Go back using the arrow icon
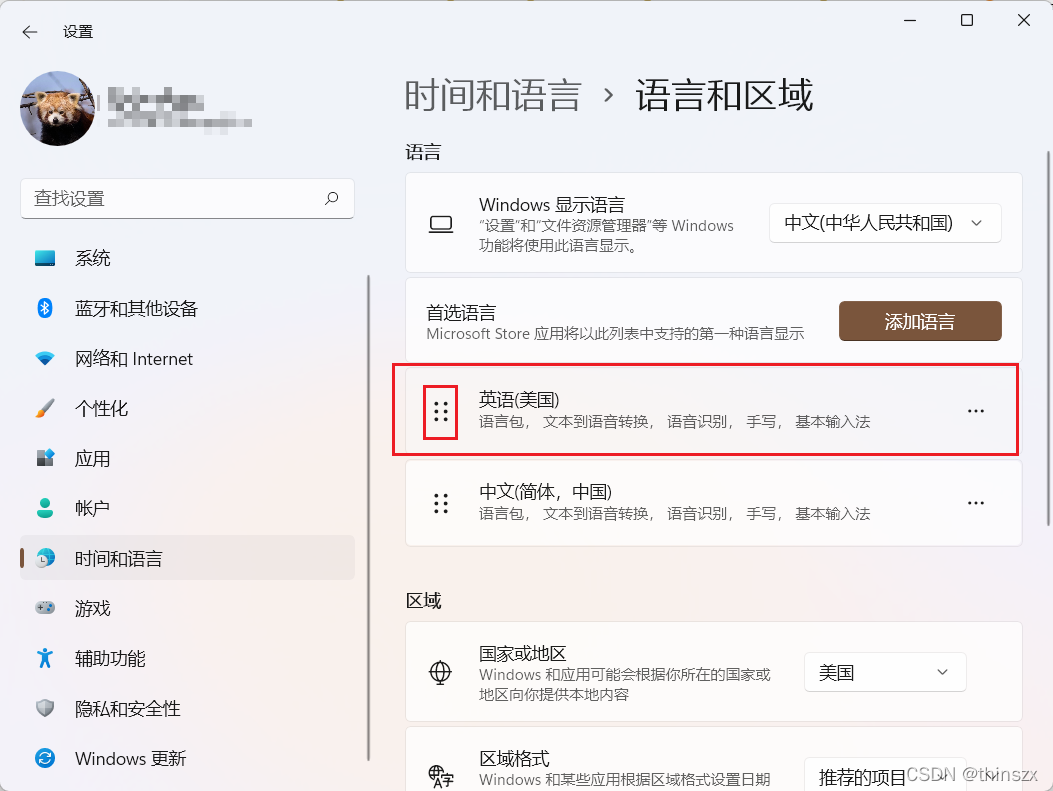1053x791 pixels. 30,32
